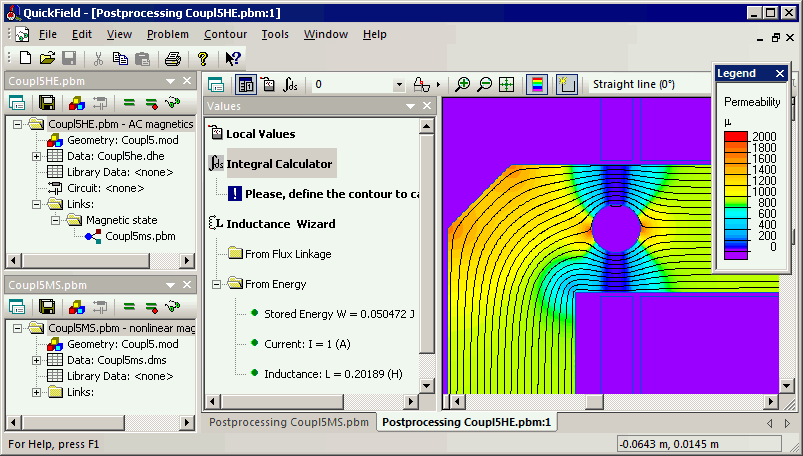Click the add contour tool icon
Image resolution: width=803 pixels, height=456 pixels.
[421, 85]
